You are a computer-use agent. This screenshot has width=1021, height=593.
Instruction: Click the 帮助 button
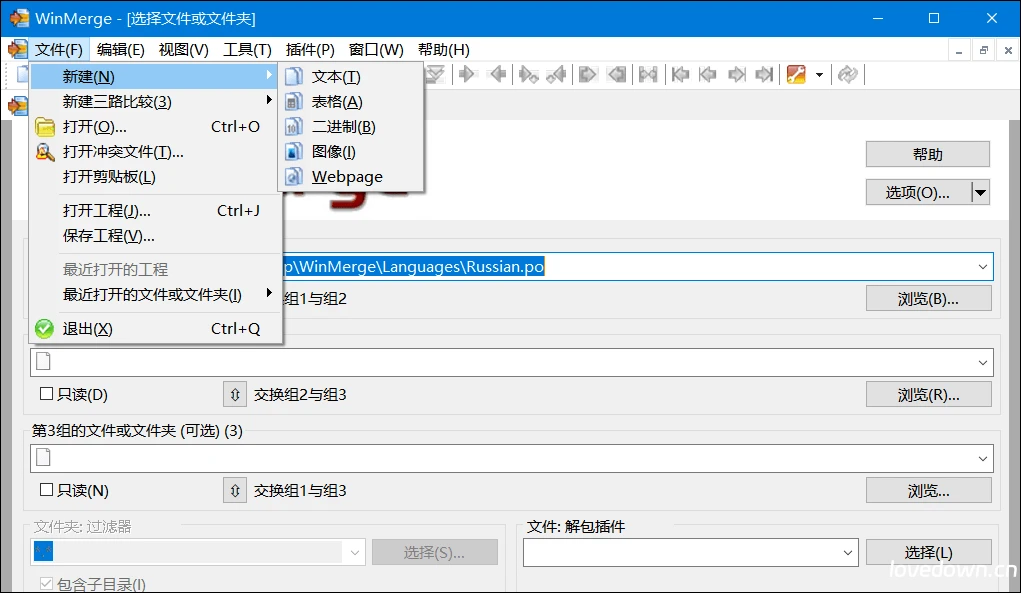pos(926,154)
